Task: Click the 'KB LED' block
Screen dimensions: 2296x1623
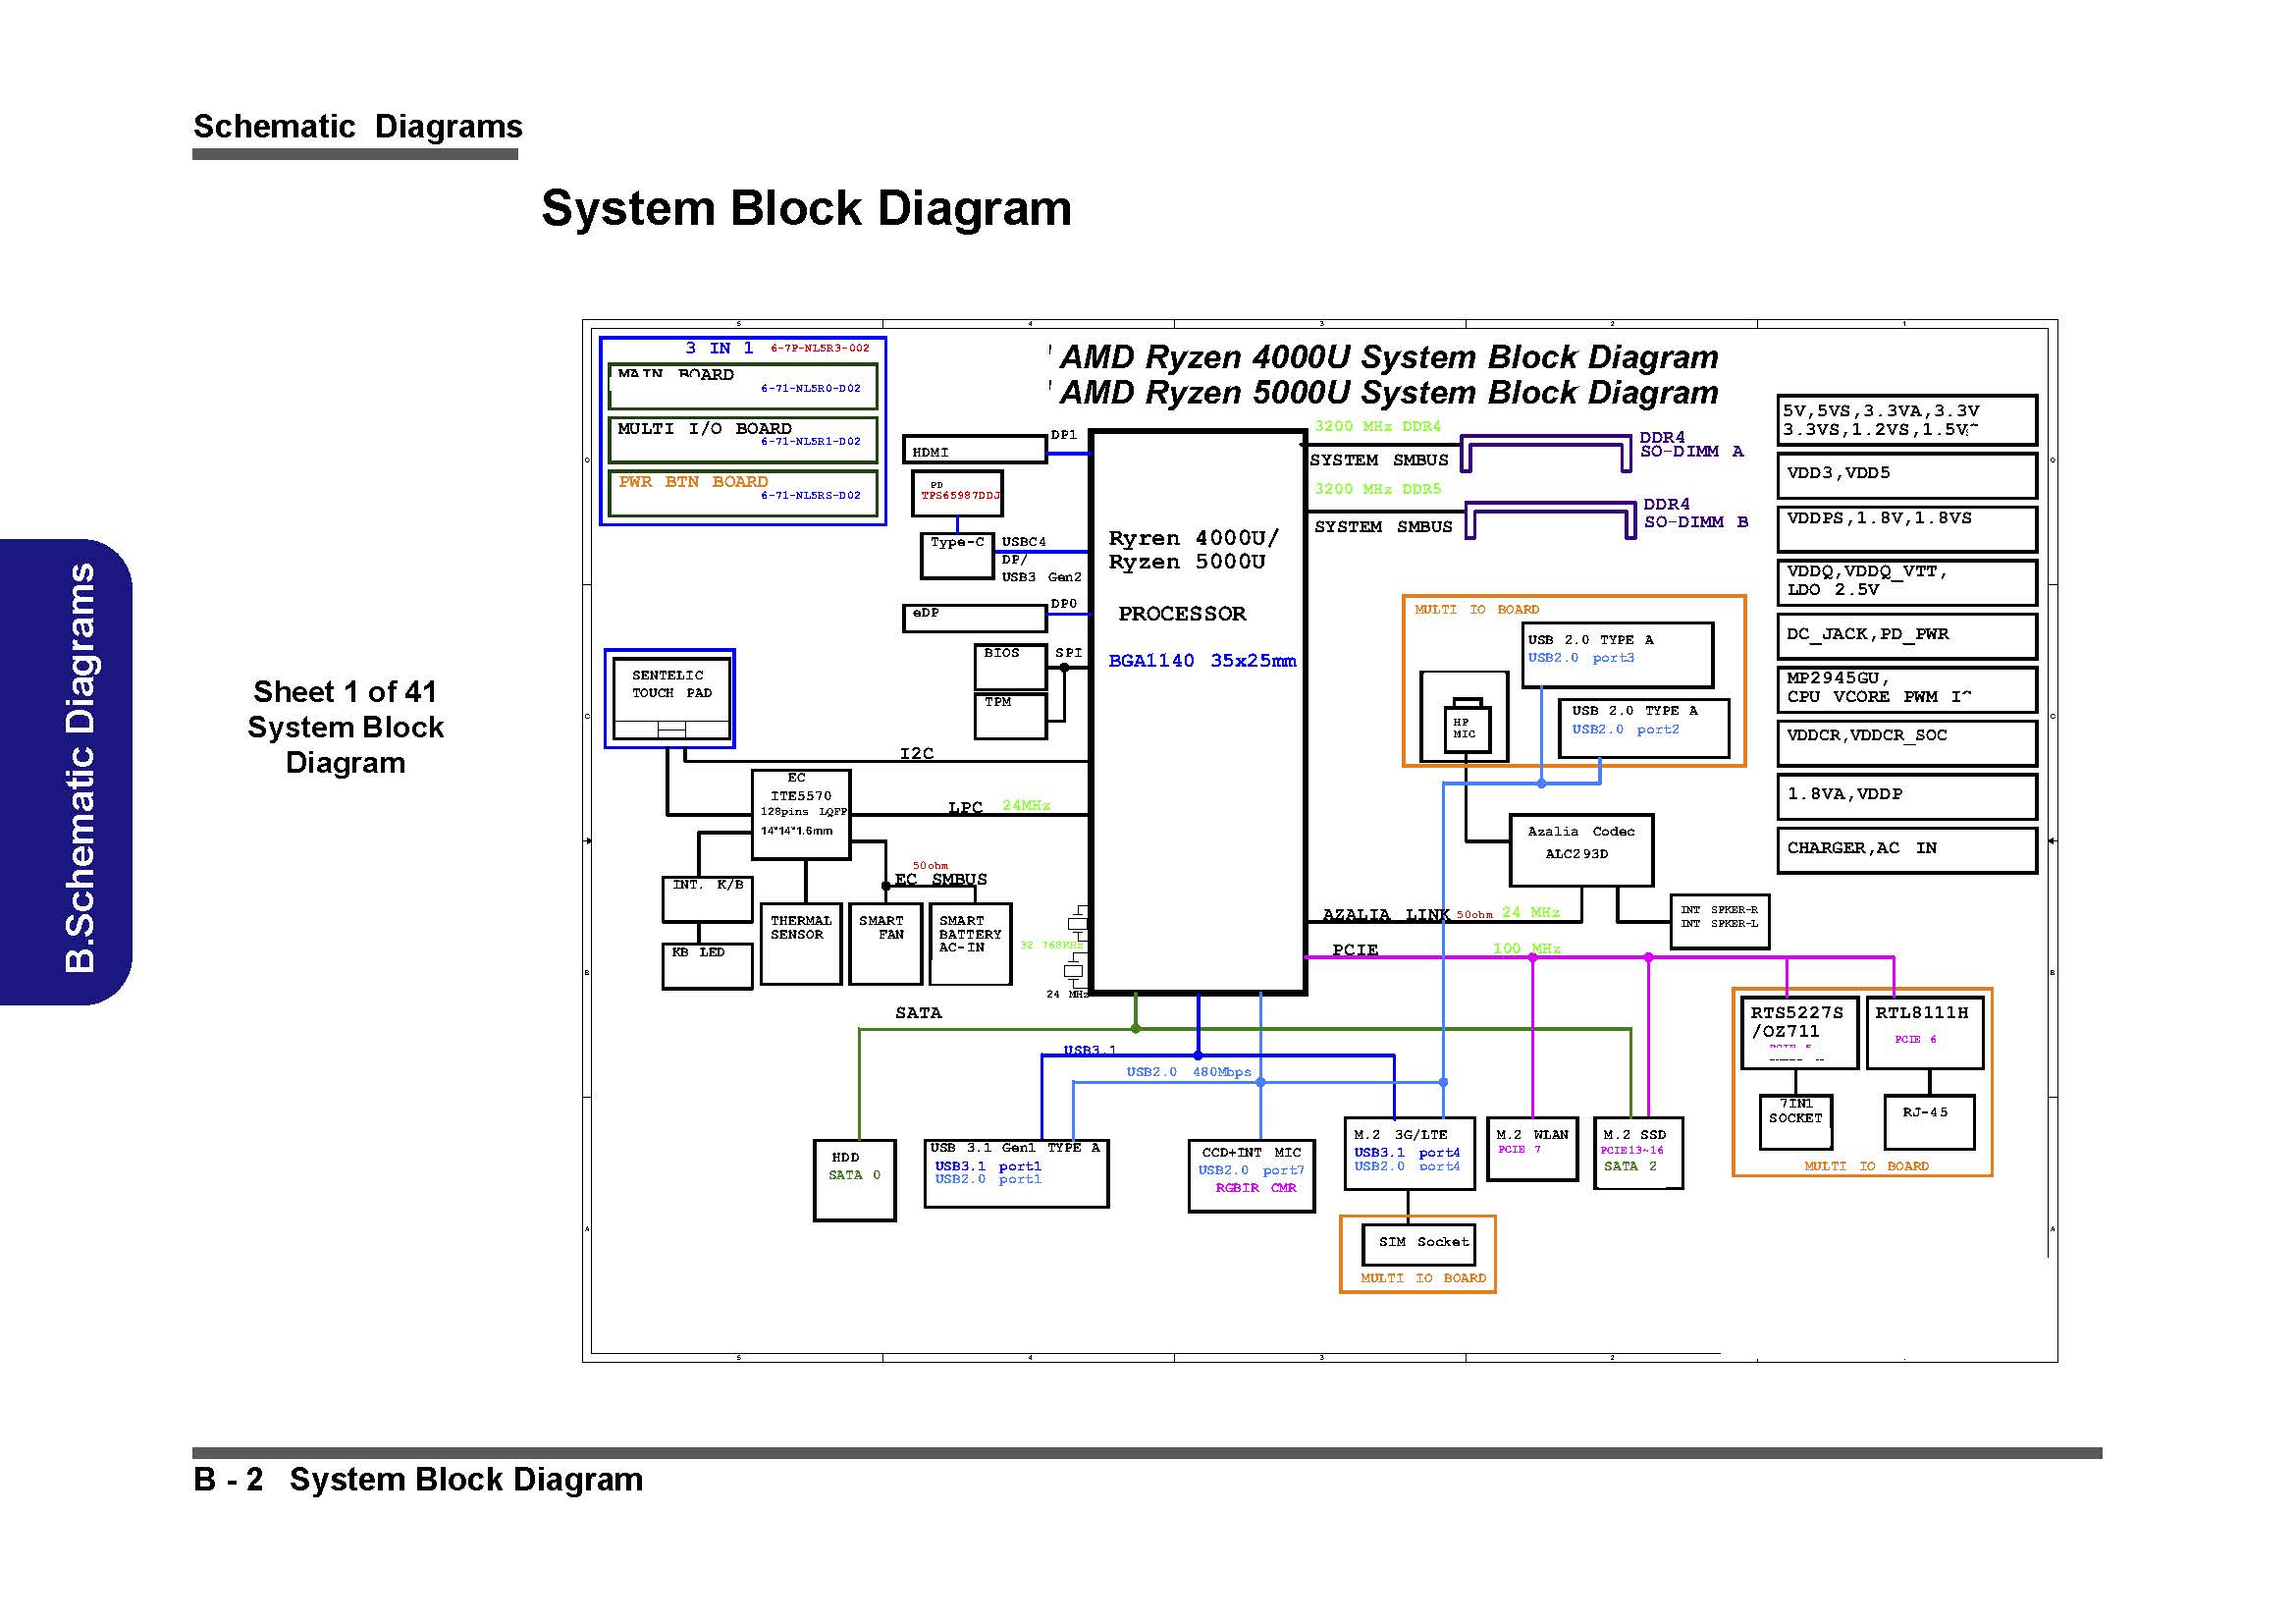Action: pos(707,966)
